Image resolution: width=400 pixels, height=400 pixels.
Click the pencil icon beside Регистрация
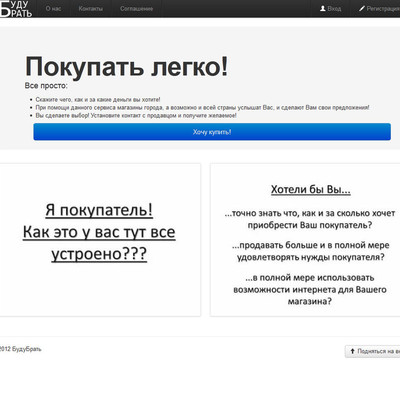pyautogui.click(x=362, y=9)
